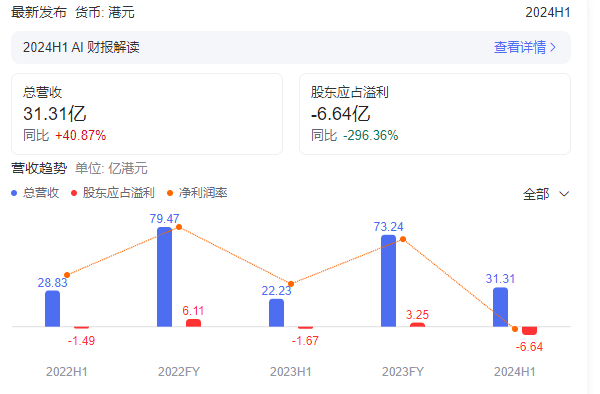This screenshot has width=600, height=394.
Task: Select the 2023H1 axis label
Action: tap(291, 372)
